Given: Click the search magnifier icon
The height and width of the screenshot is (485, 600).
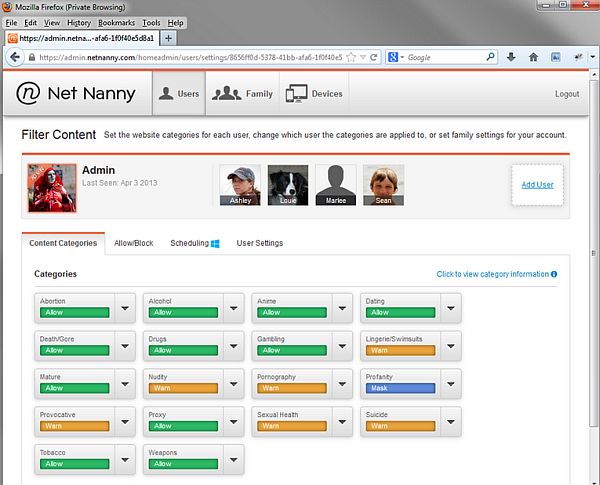Looking at the screenshot, I should click(490, 57).
